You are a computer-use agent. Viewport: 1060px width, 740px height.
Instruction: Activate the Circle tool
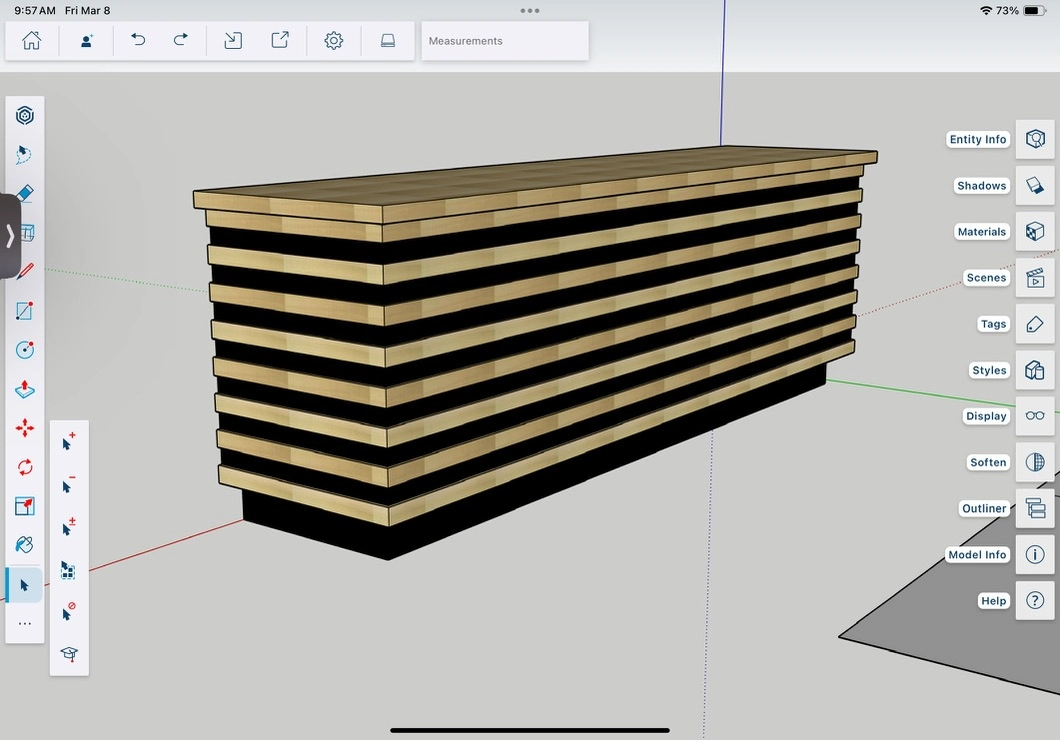coord(25,350)
